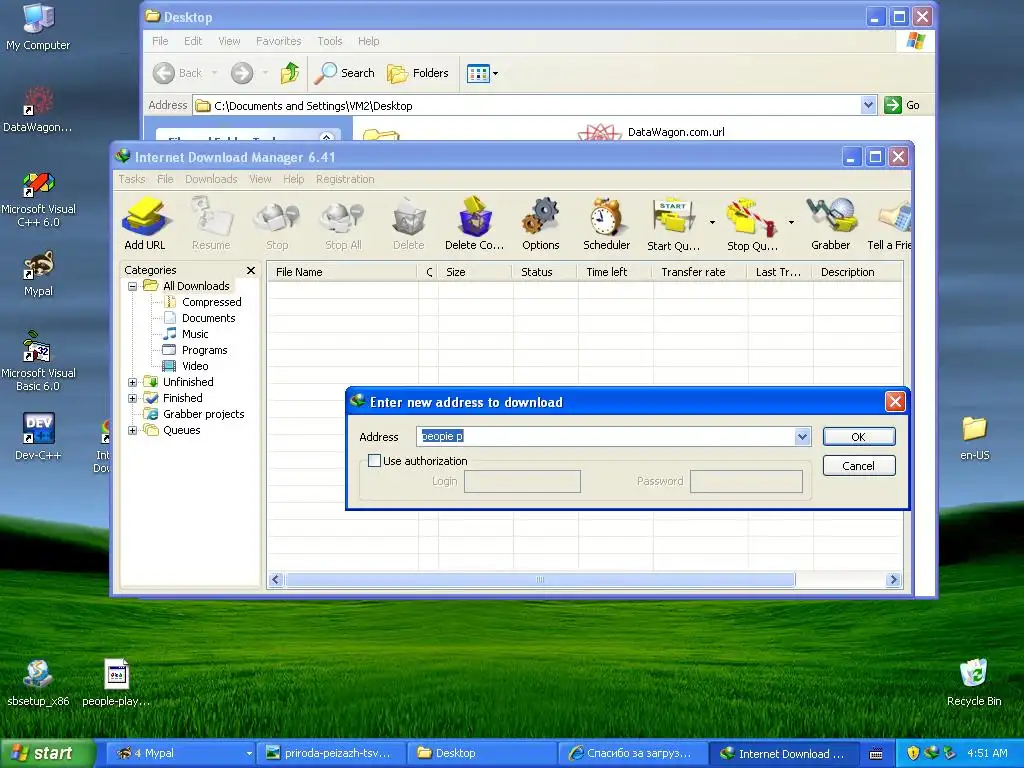This screenshot has height=768, width=1024.
Task: Click the Tell a Friend toolbar icon
Action: tap(889, 223)
